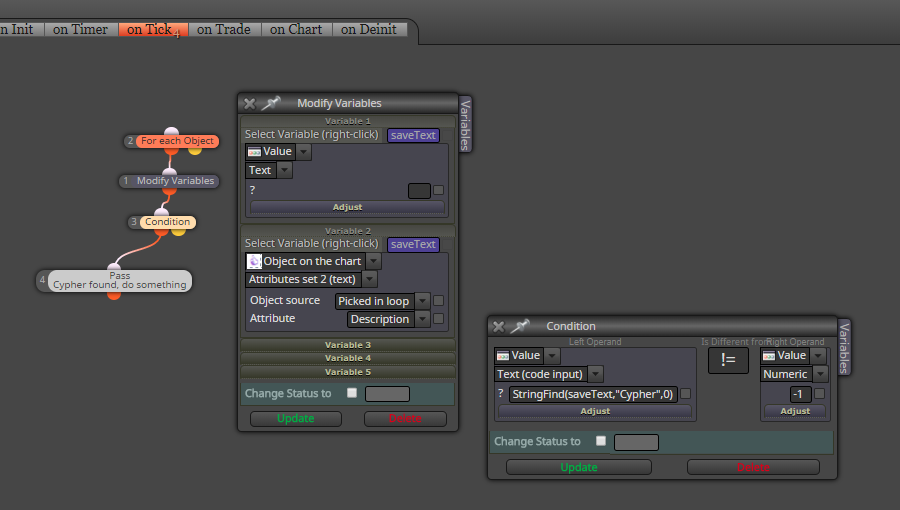Open the Attributes set 2 (text) dropdown
Screen dimensions: 900x510
coord(370,279)
